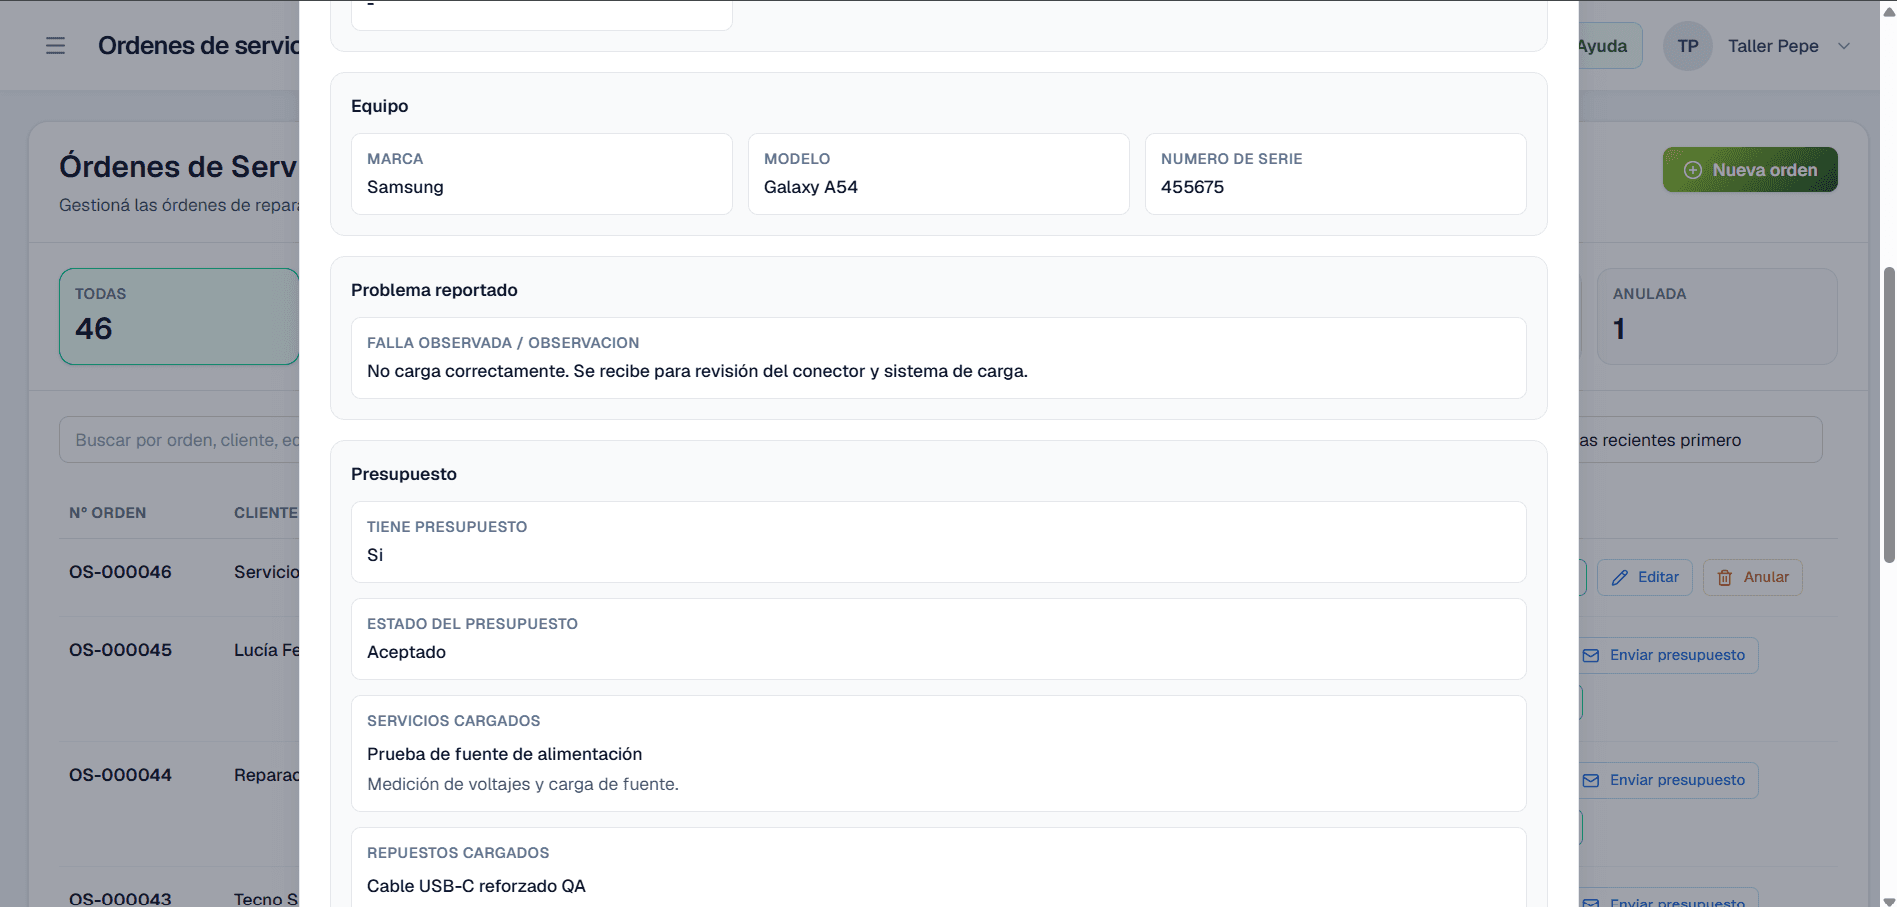Click order number OS-000045

(x=120, y=650)
